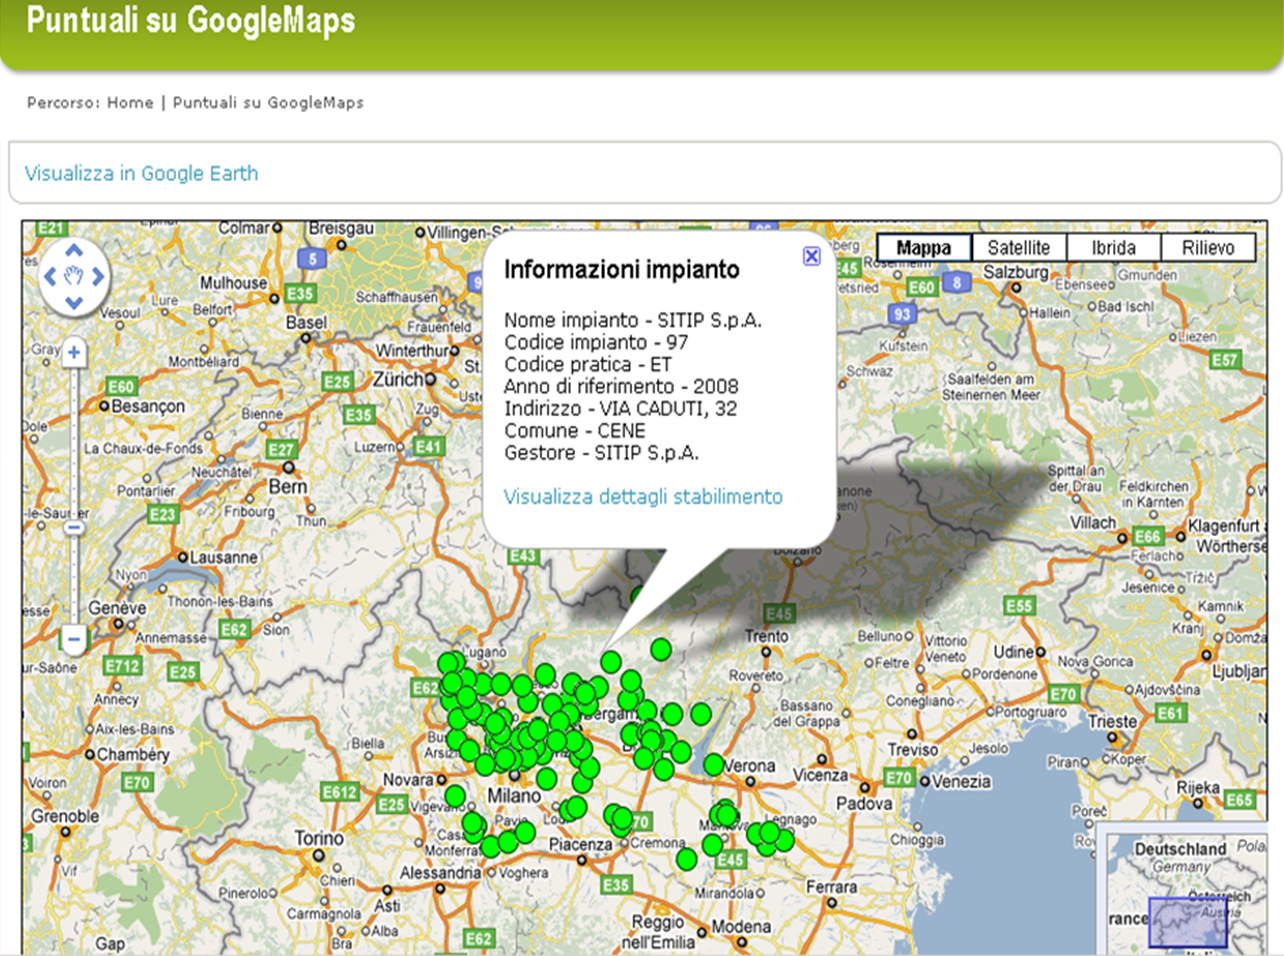Image resolution: width=1284 pixels, height=956 pixels.
Task: Click the green marker under the popup pointer
Action: (611, 662)
